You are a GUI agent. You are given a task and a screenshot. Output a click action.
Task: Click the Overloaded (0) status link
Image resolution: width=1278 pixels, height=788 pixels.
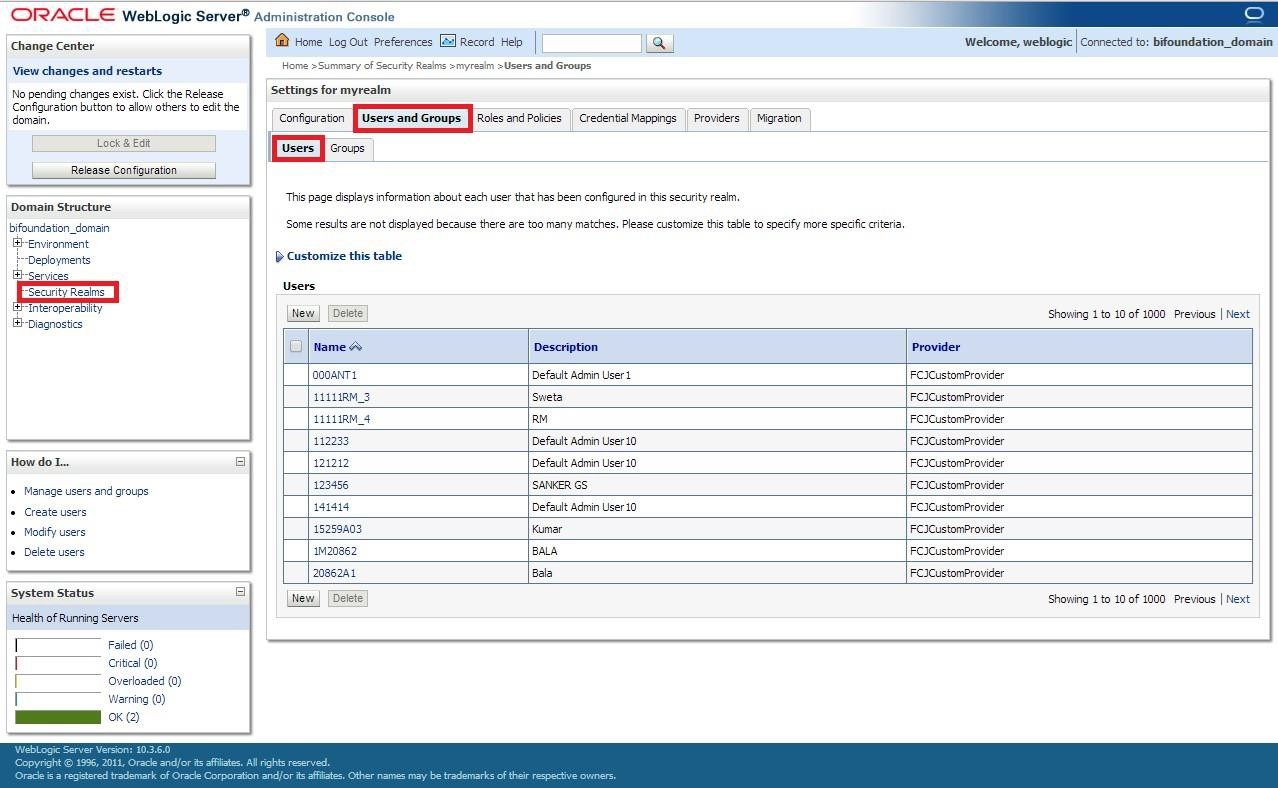[x=145, y=681]
